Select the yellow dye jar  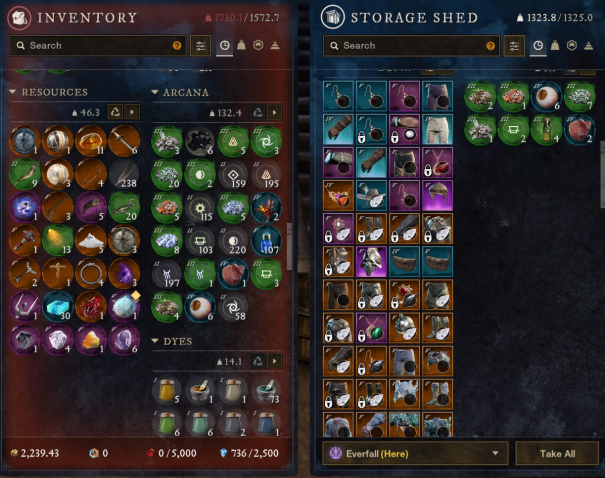(x=167, y=390)
